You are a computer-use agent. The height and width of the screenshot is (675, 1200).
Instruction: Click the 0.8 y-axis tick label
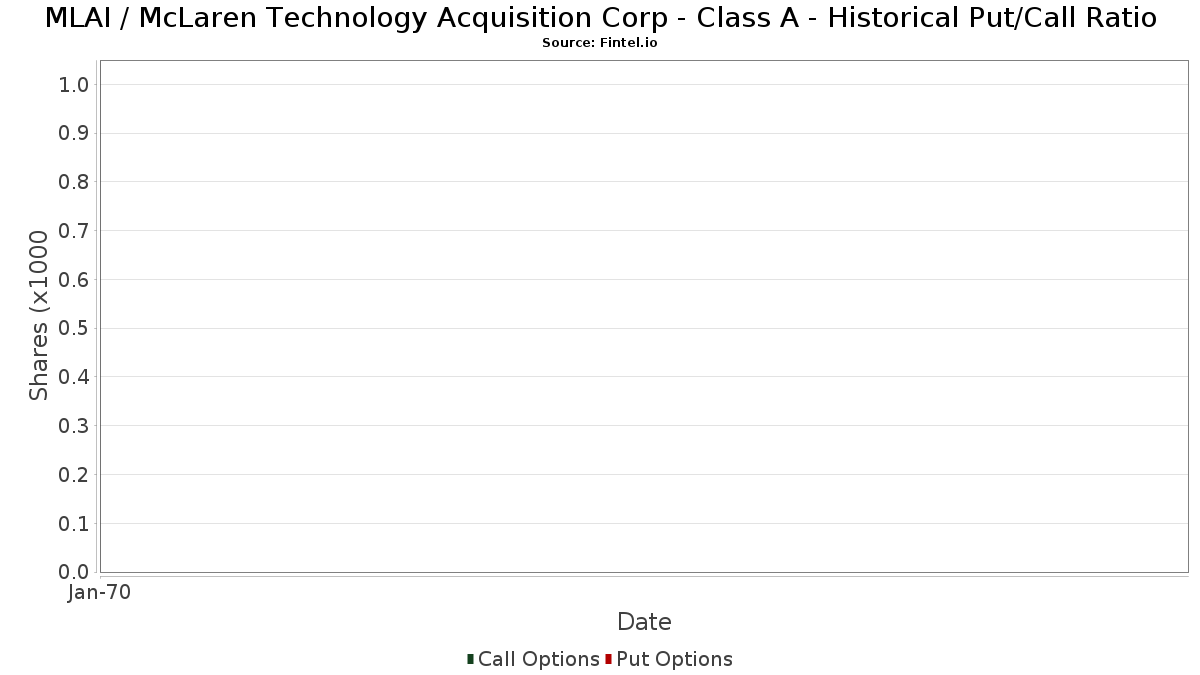pyautogui.click(x=75, y=182)
